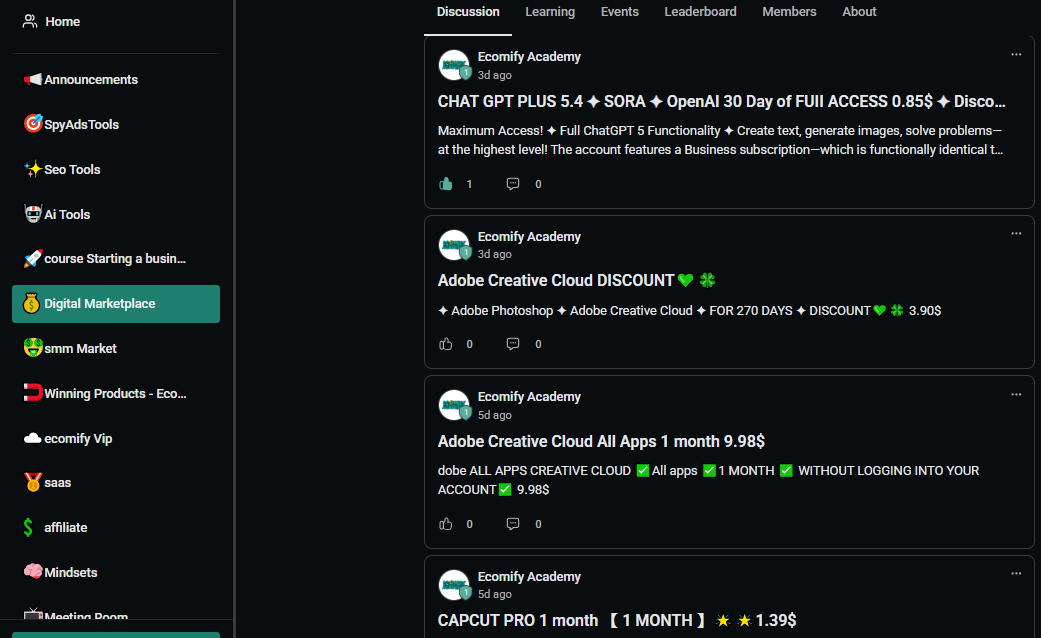
Task: Click the ecomify Vip label in sidebar
Action: click(78, 439)
